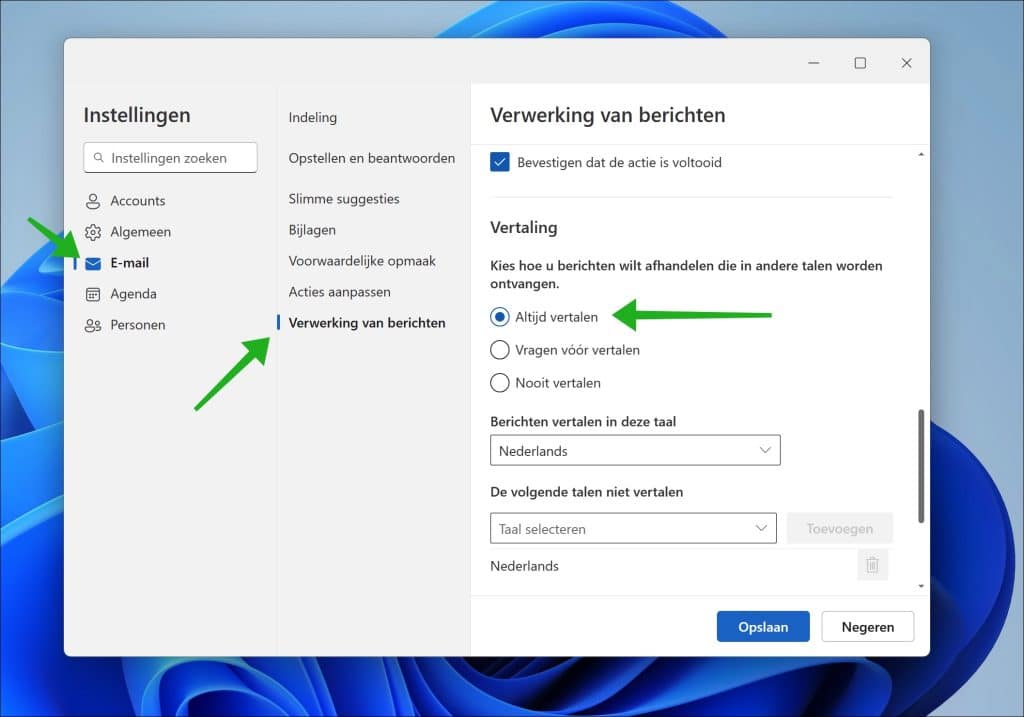Click the vertical scrollbar thumb in the settings pane

pos(921,466)
